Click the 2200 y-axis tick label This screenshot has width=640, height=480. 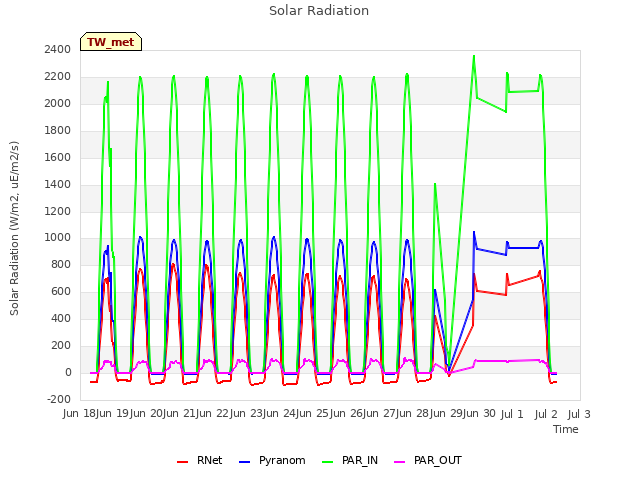coord(58,76)
